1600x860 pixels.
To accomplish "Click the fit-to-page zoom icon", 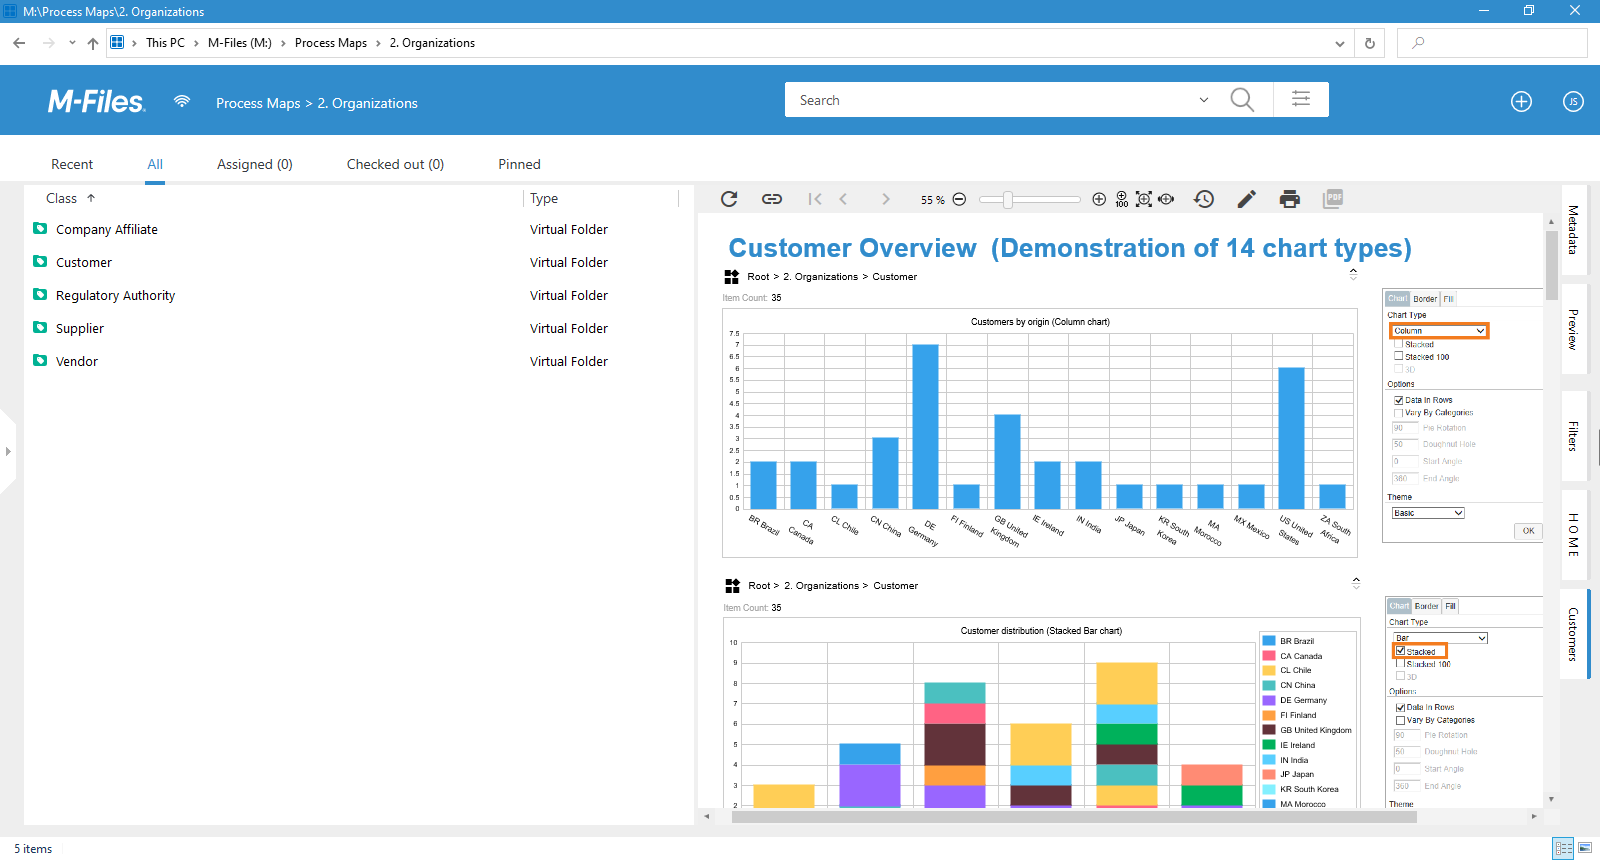I will click(x=1144, y=199).
